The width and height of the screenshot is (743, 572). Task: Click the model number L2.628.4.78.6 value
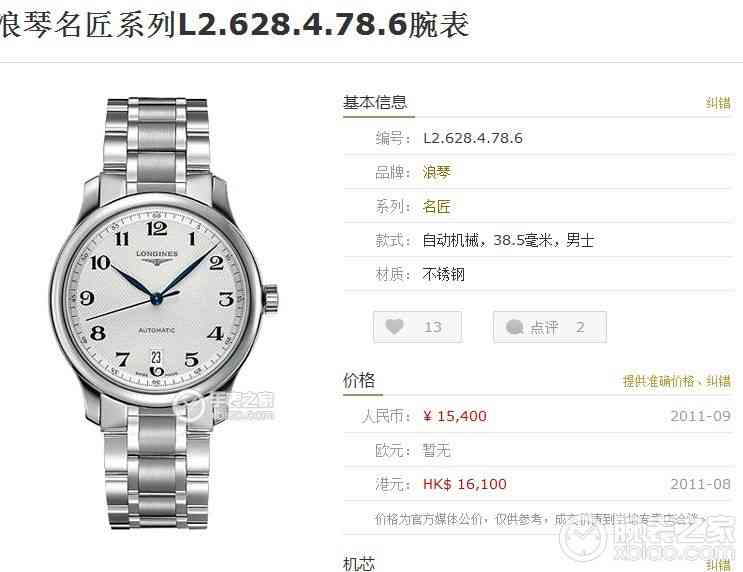coord(473,138)
